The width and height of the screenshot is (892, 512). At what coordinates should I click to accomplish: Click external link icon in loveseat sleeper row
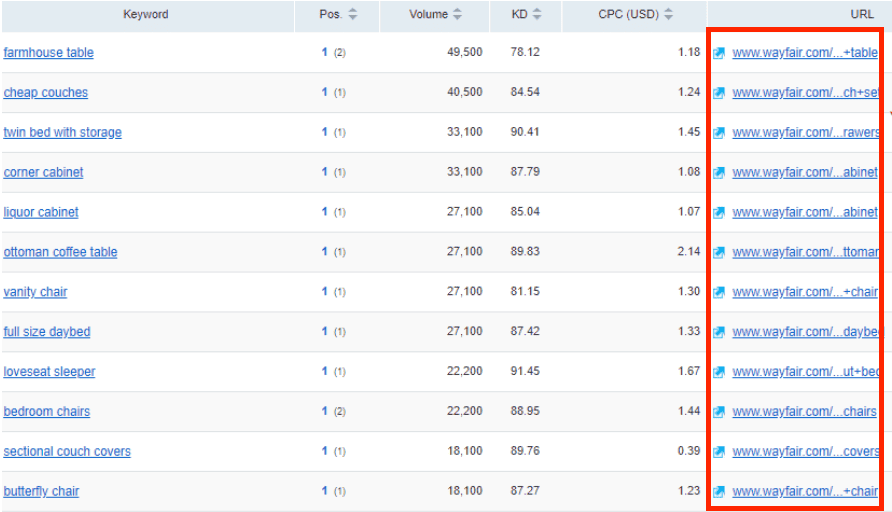point(719,372)
